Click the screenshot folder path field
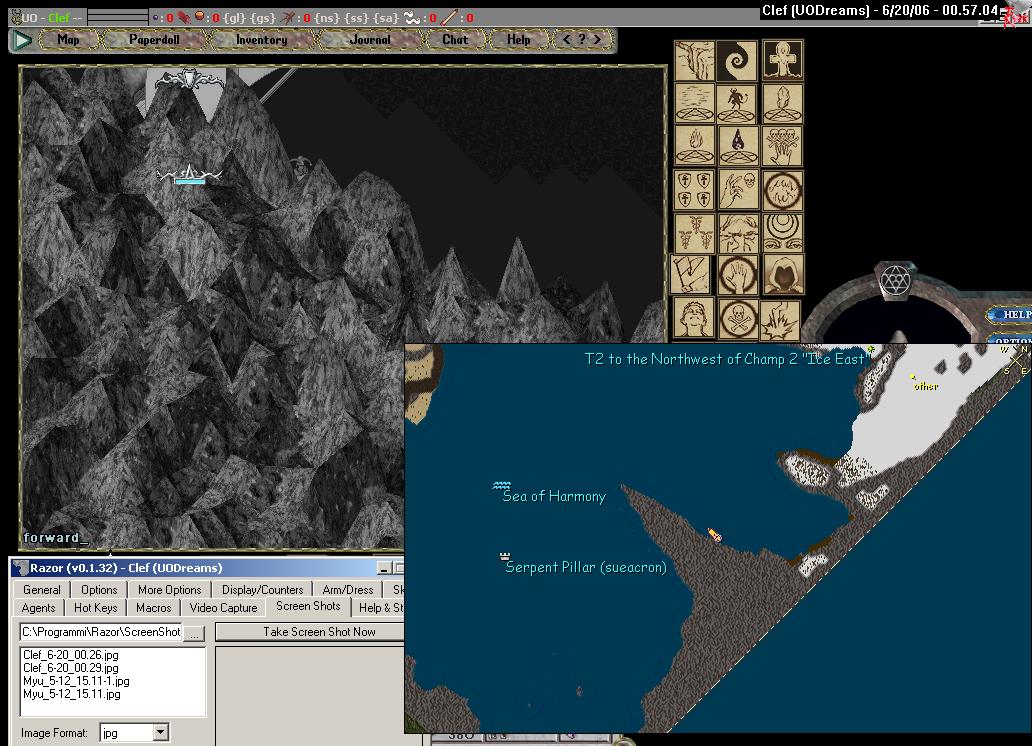 coord(101,632)
